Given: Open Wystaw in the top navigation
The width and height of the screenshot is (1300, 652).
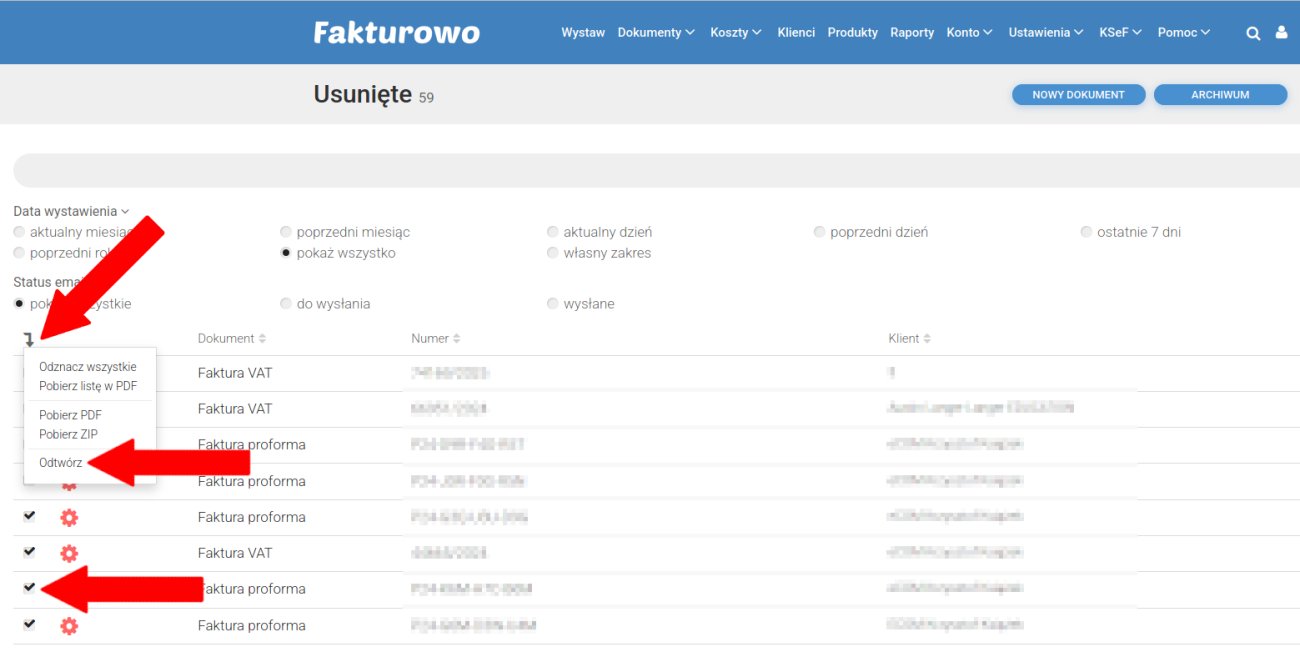Looking at the screenshot, I should 583,32.
